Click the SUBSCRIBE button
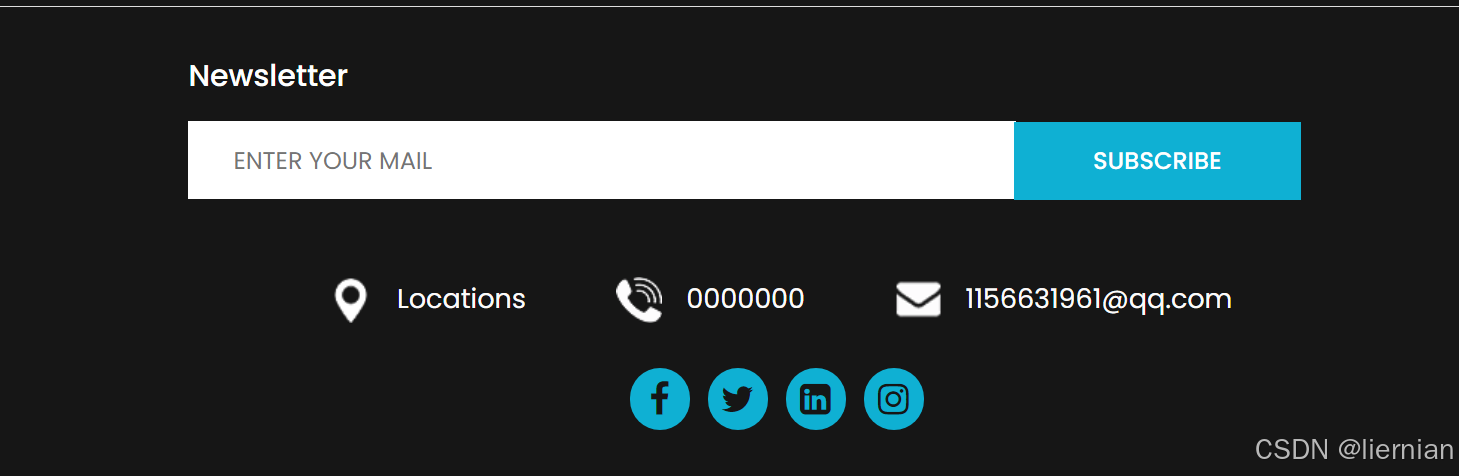1459x476 pixels. pos(1157,161)
